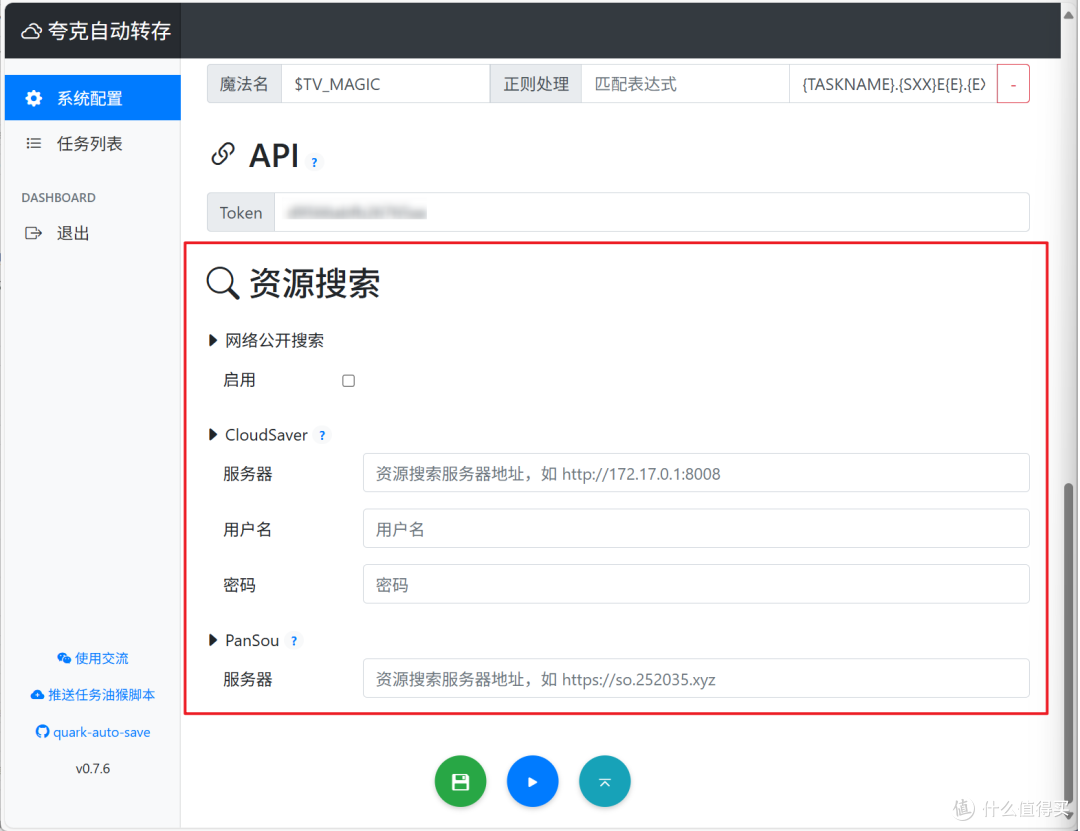This screenshot has height=831, width=1080.
Task: Click the API help question mark
Action: pos(314,163)
